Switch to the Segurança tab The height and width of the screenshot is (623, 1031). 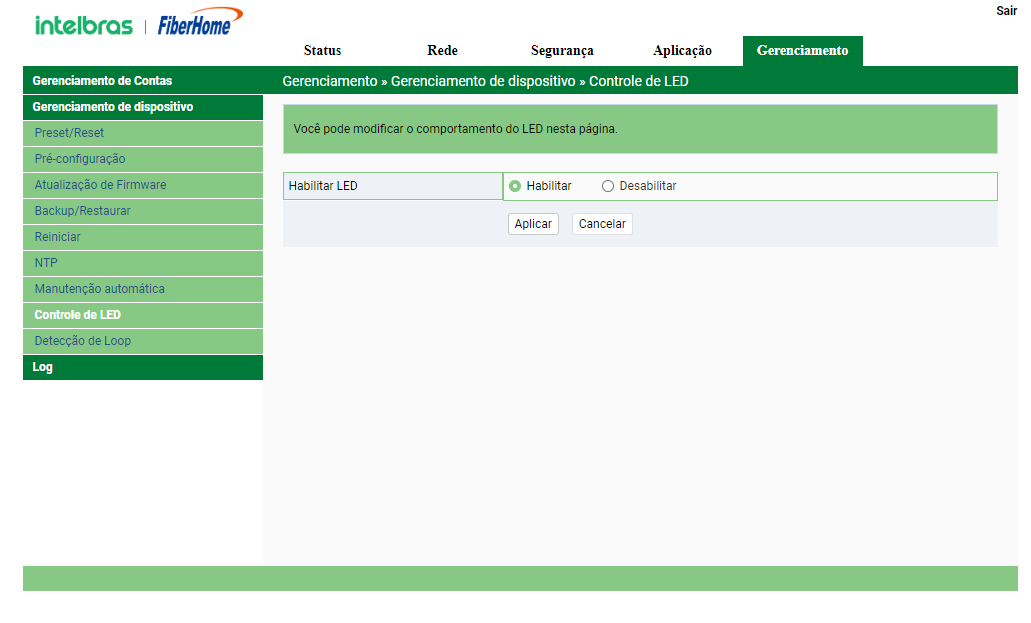click(562, 51)
